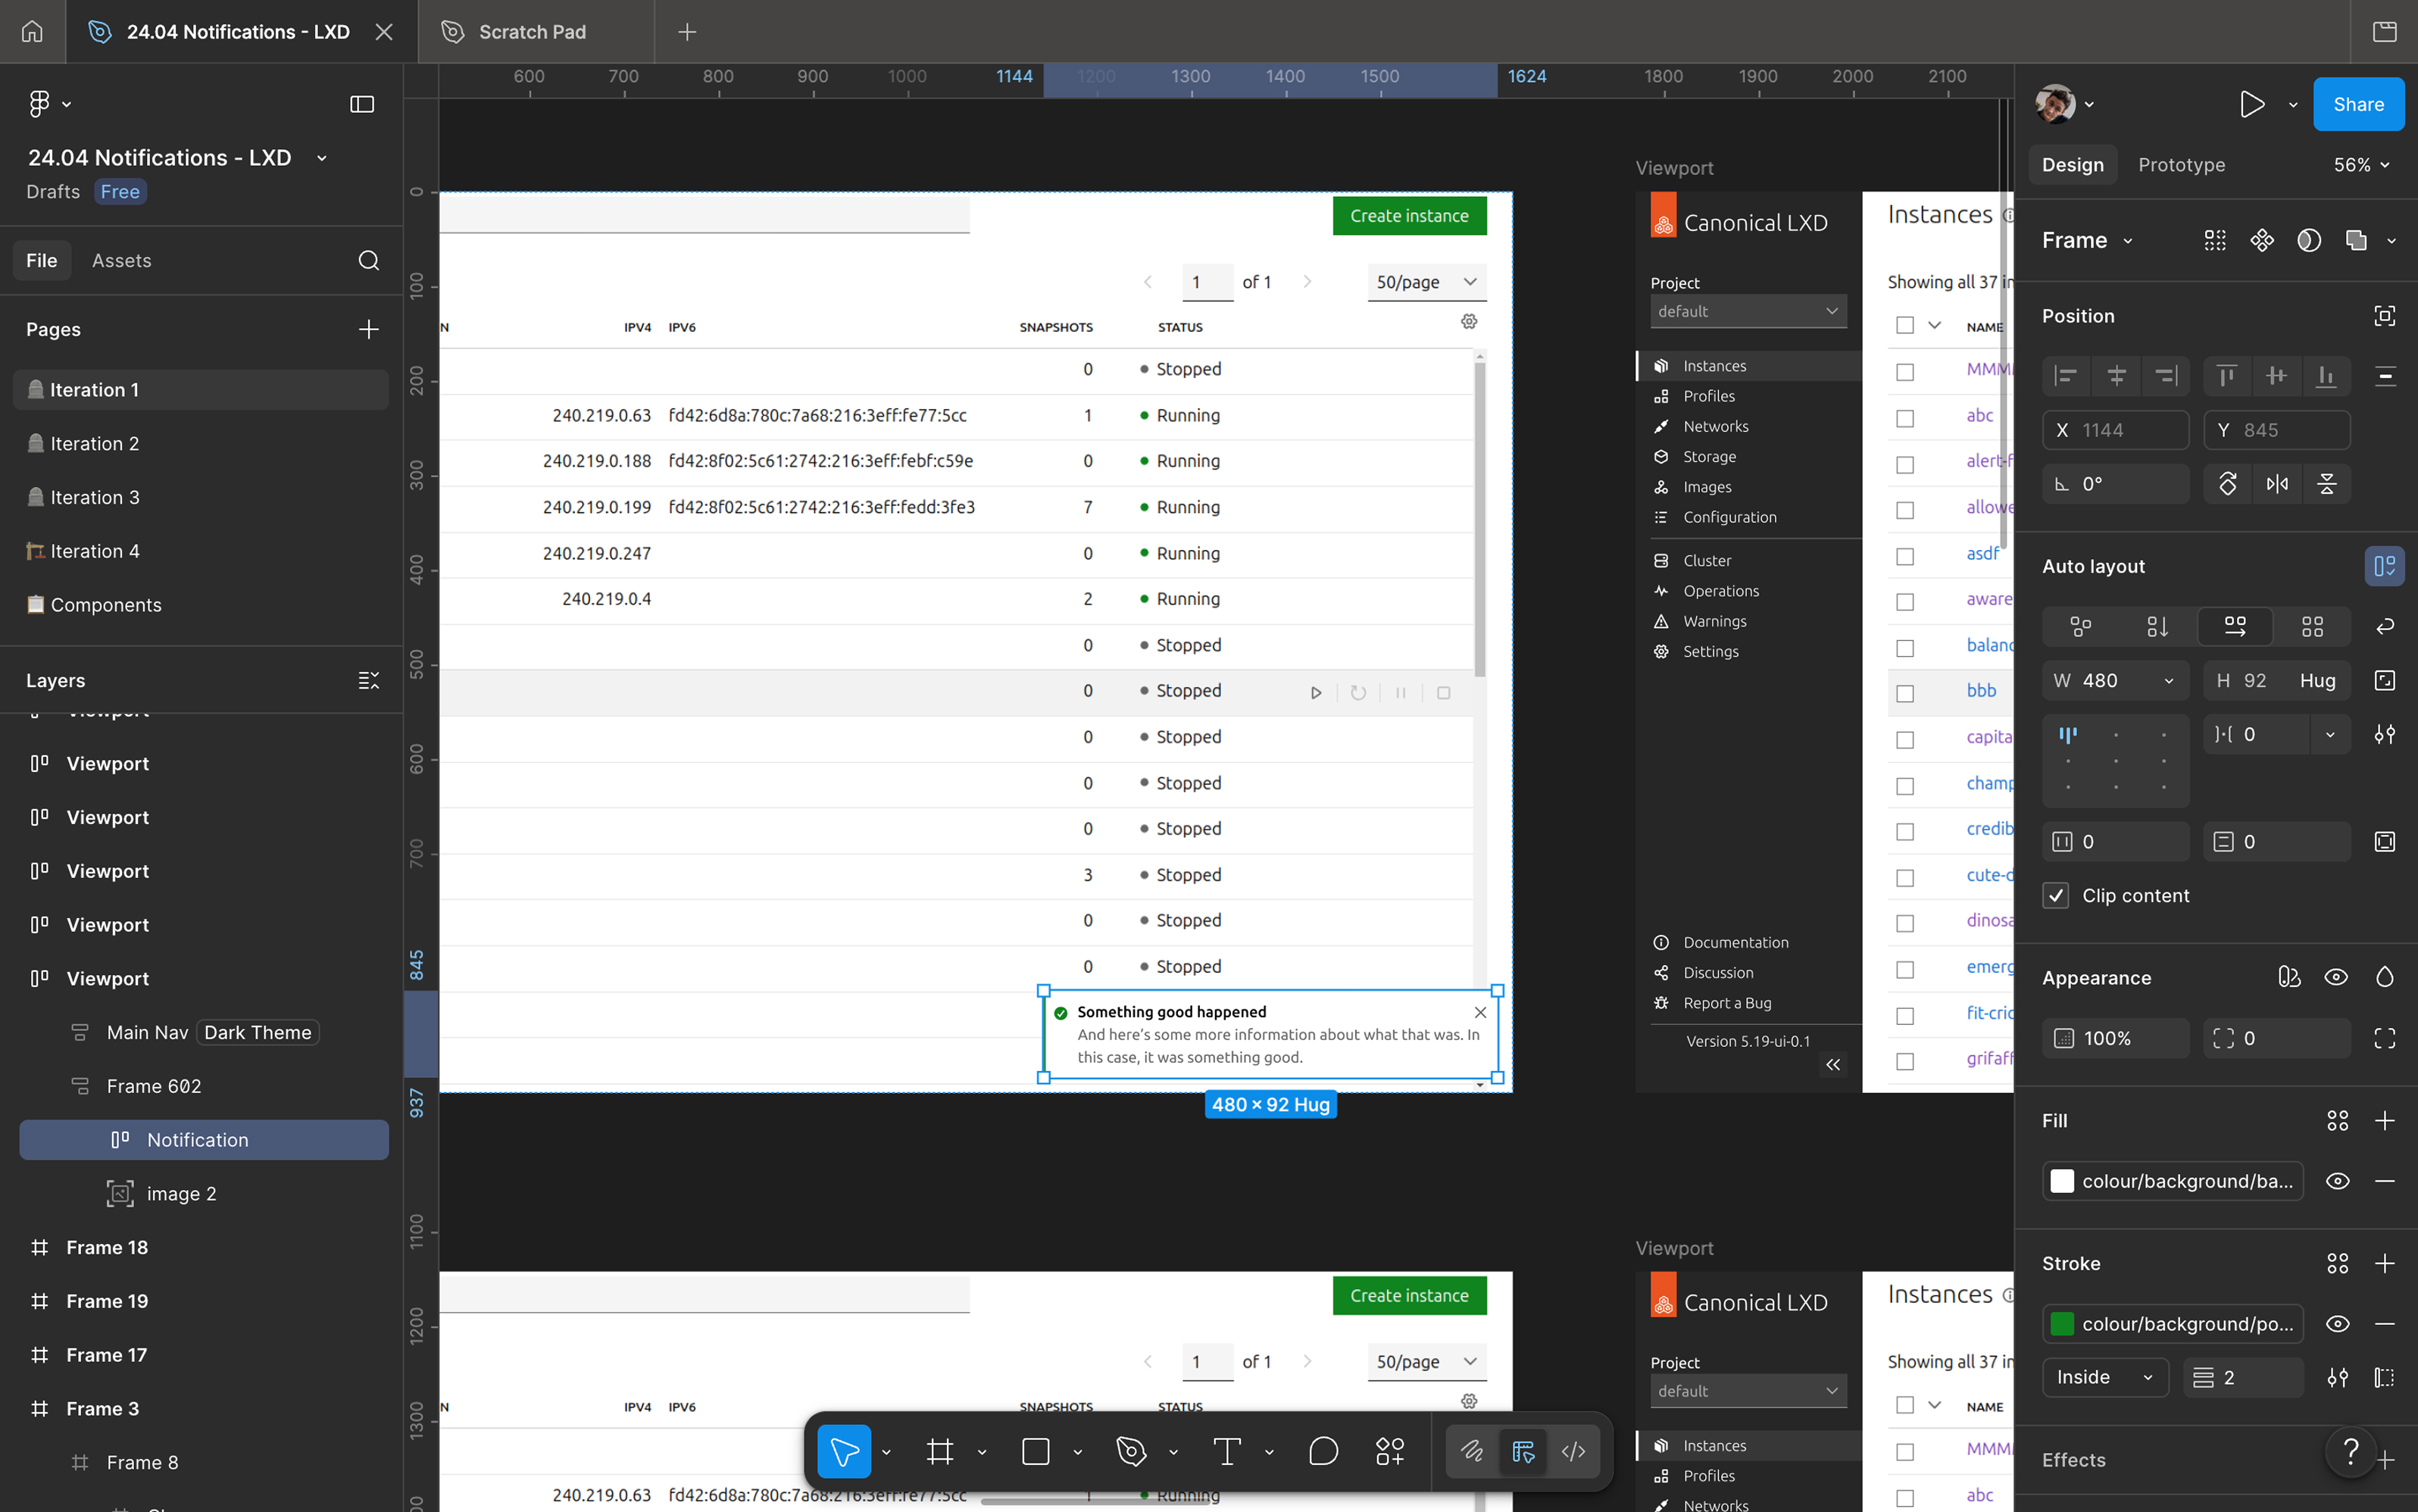Click the green Stroke color swatch
The width and height of the screenshot is (2418, 1512).
point(2062,1324)
